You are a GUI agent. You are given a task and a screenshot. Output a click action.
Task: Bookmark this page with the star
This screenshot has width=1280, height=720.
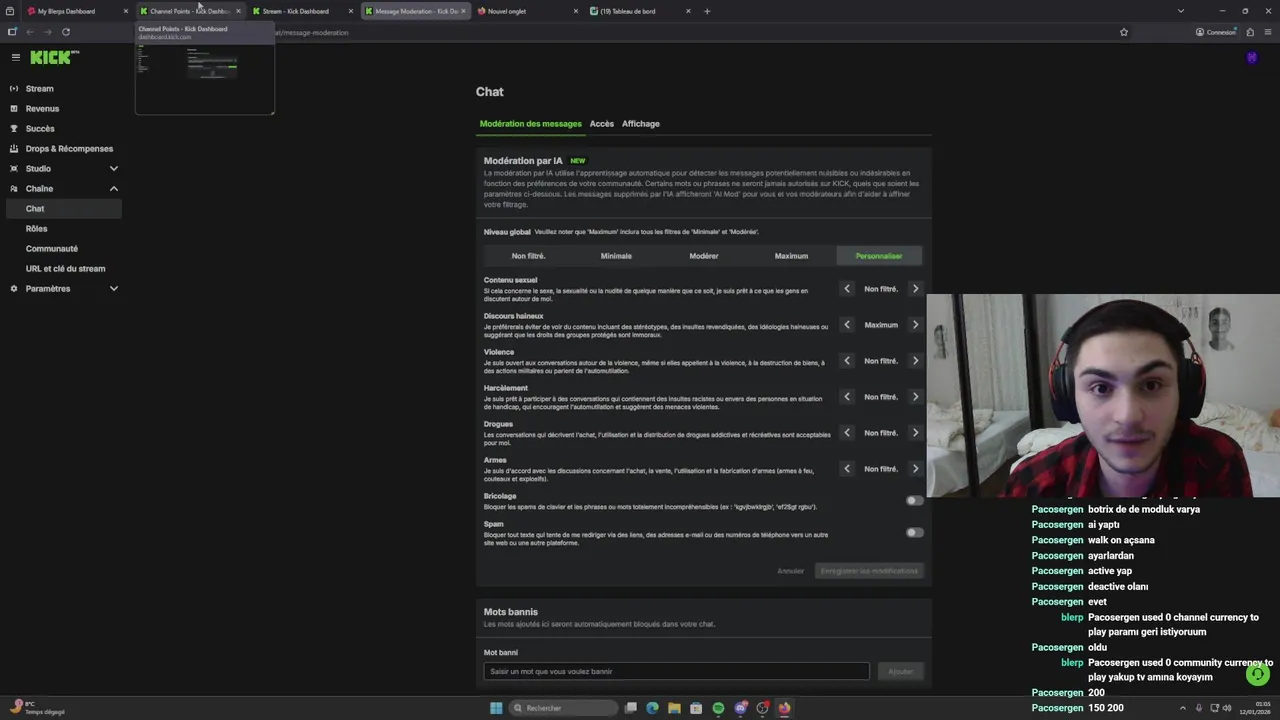coord(1124,32)
